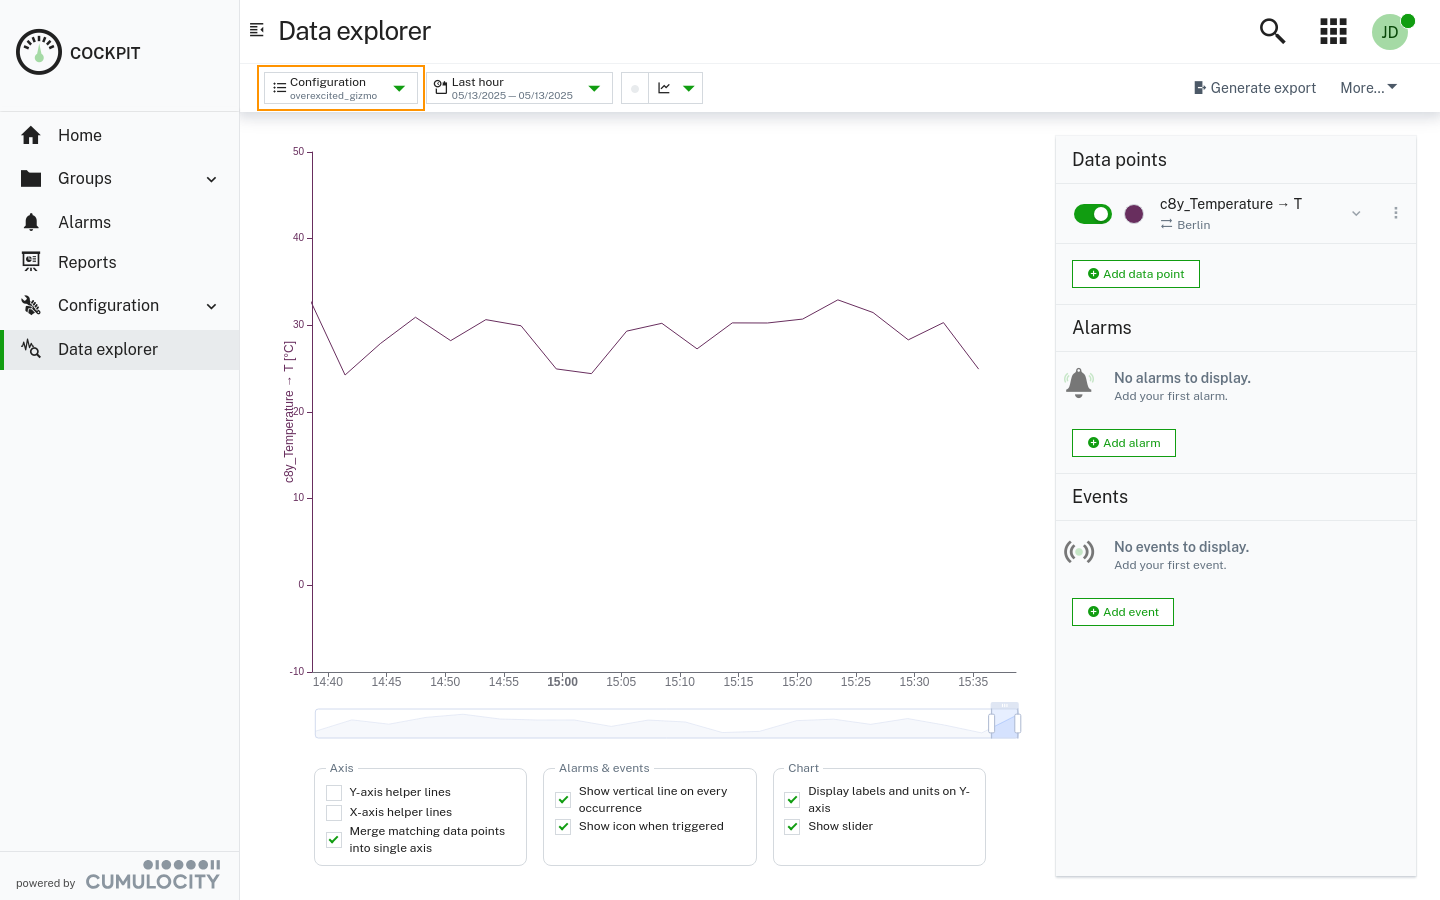Click the Generate export file icon
The image size is (1440, 900).
tap(1200, 88)
